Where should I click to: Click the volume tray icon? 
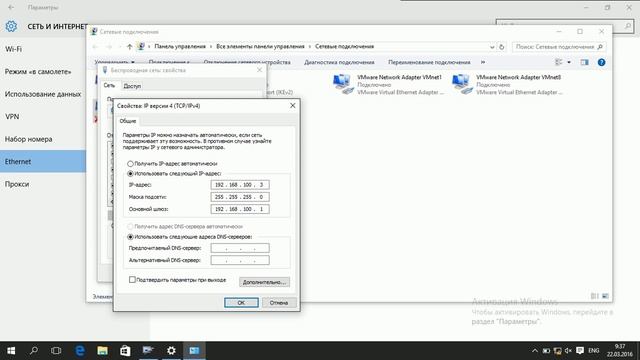568,351
